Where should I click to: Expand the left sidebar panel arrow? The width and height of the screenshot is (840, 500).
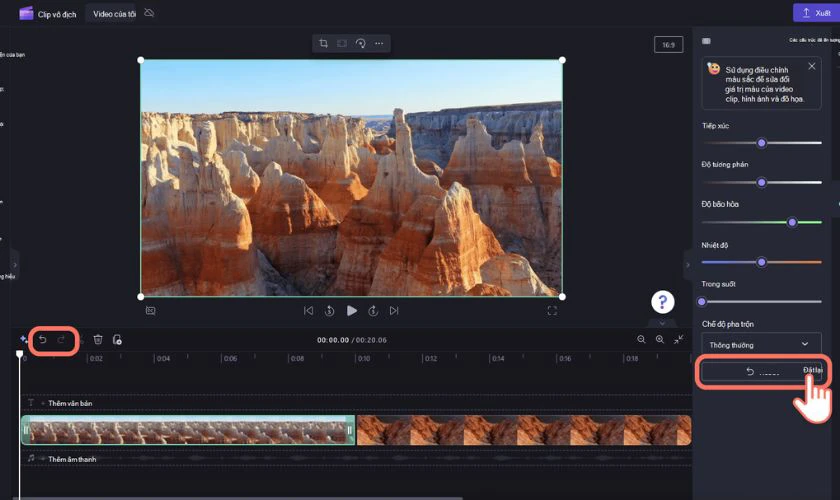(14, 265)
